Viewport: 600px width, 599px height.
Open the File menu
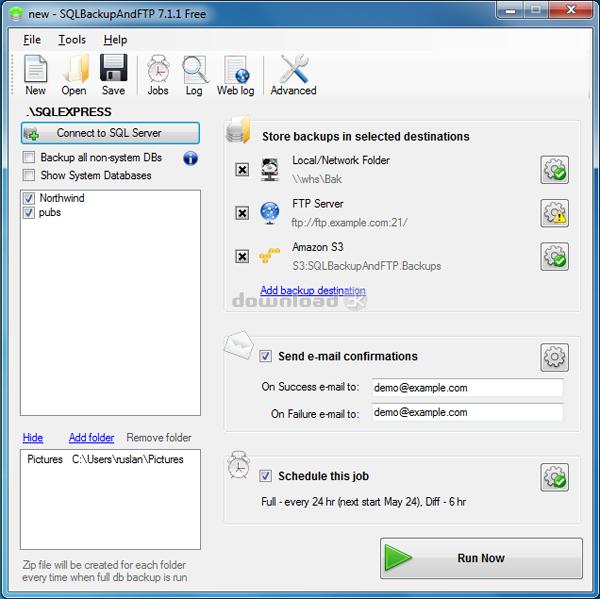coord(32,40)
